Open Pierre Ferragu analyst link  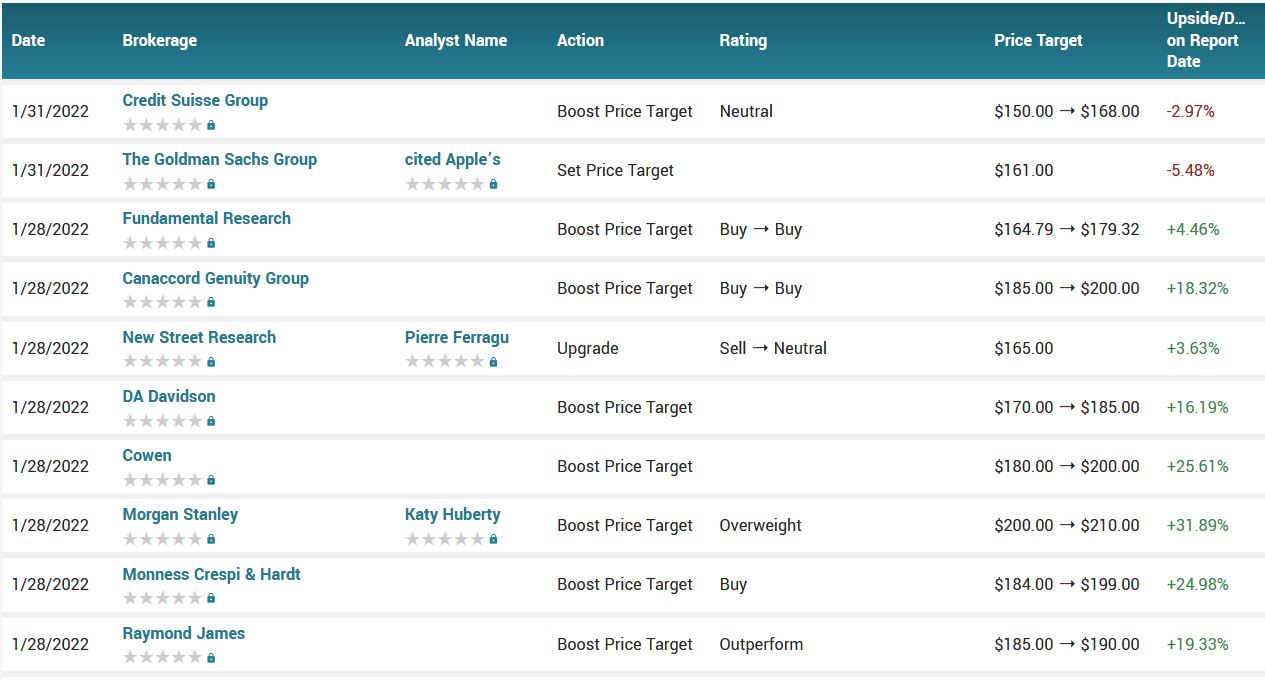point(456,338)
